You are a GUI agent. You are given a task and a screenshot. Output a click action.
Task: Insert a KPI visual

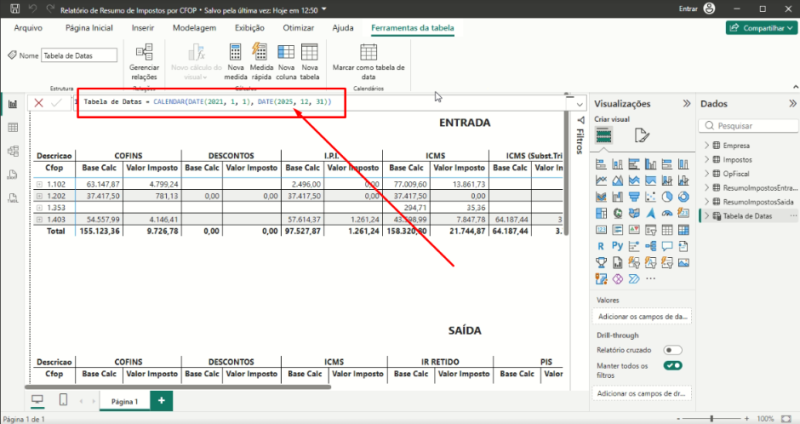click(x=634, y=230)
